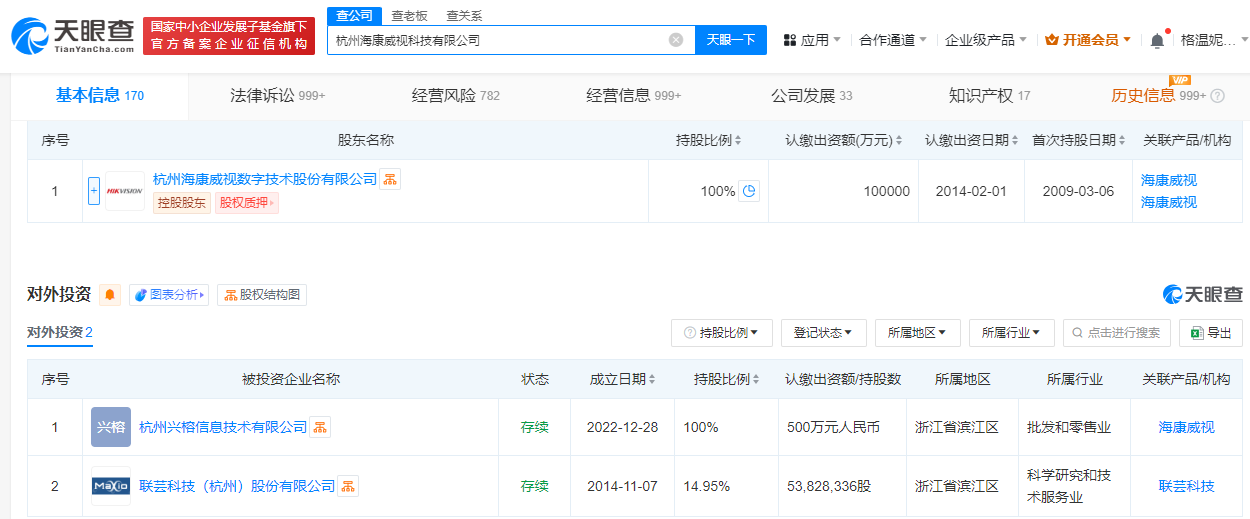Viewport: 1250px width, 519px height.
Task: Select the 查关系 search tab
Action: pos(464,15)
